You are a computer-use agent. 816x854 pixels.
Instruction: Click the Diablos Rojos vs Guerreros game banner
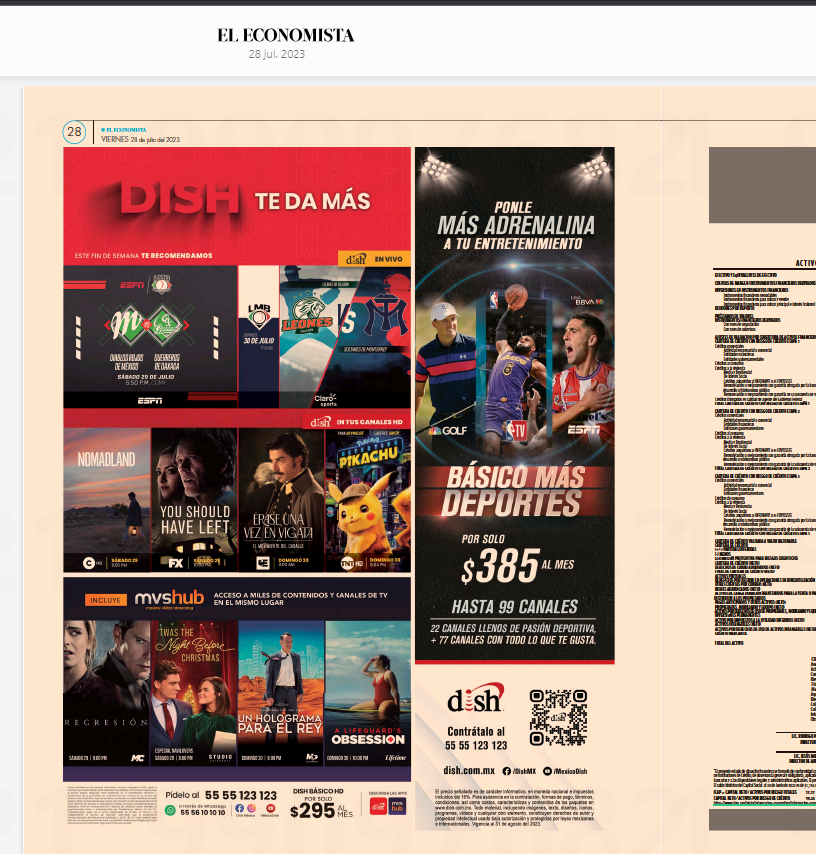click(150, 335)
